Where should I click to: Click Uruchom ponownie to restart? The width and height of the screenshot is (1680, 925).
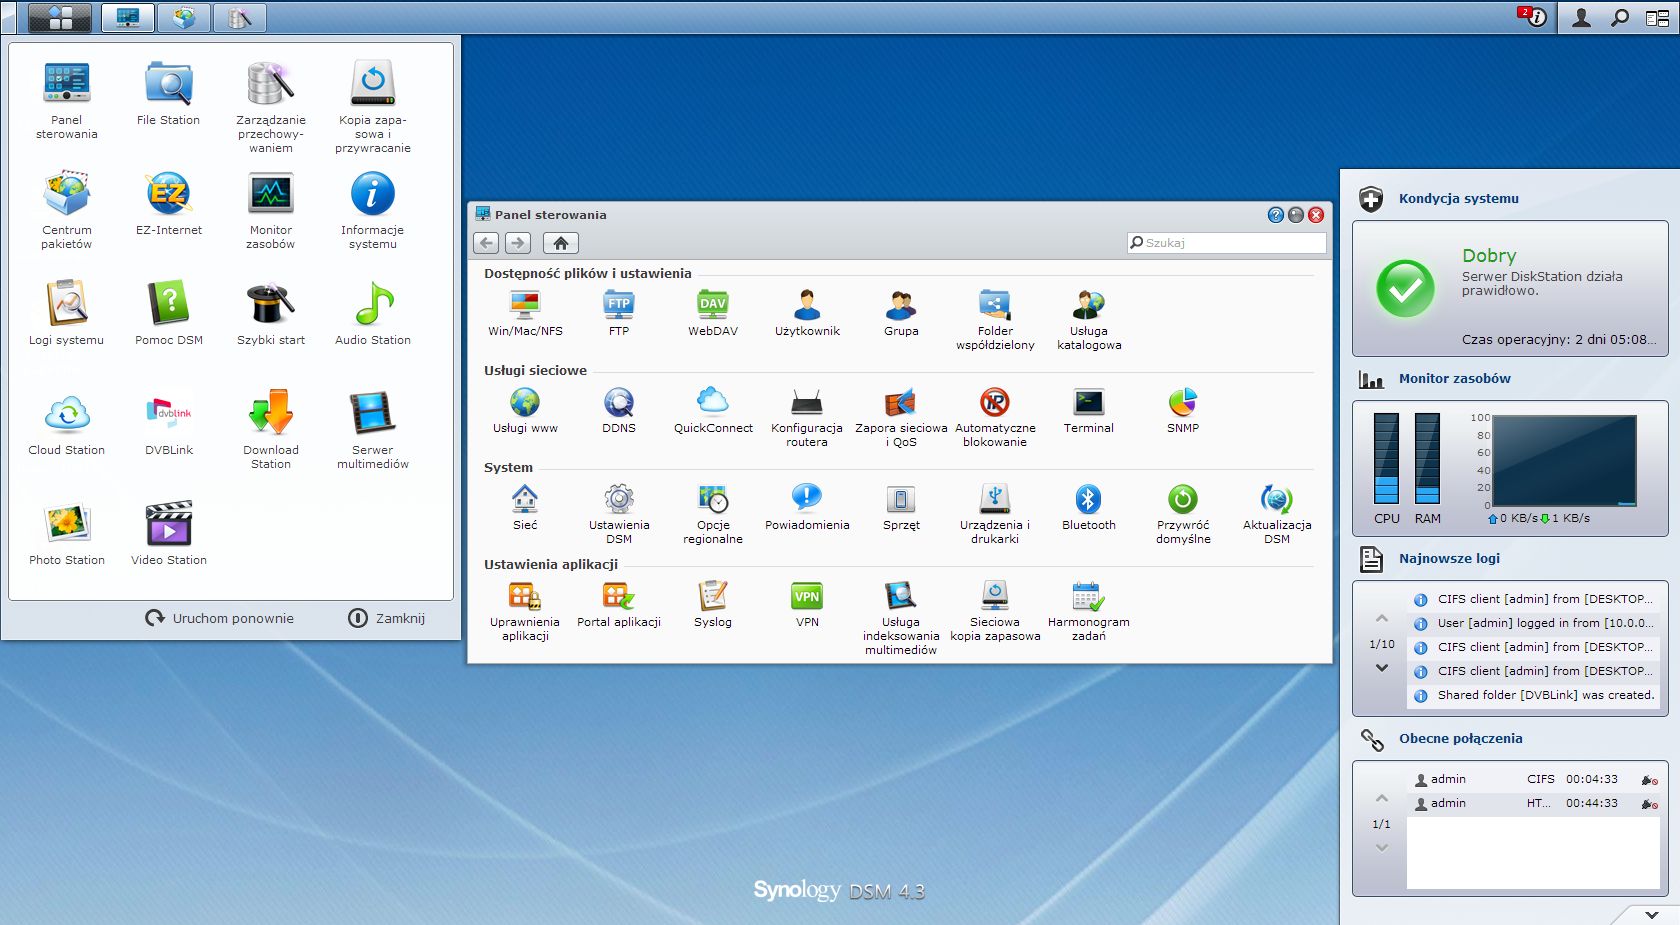point(220,618)
